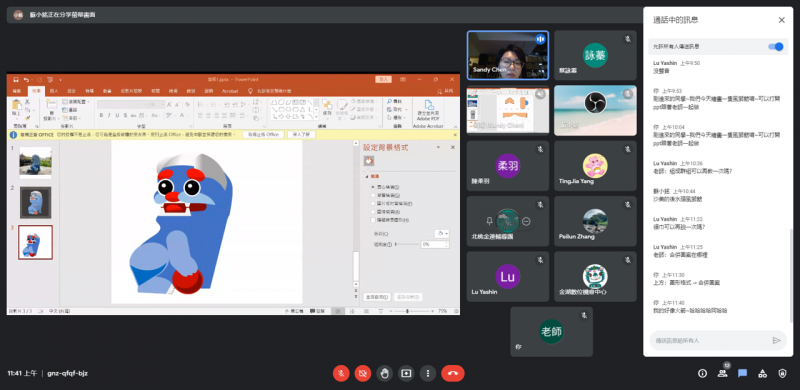Click the Find 尋找 magnifier in ribbon
800x390 pixels.
coord(395,102)
